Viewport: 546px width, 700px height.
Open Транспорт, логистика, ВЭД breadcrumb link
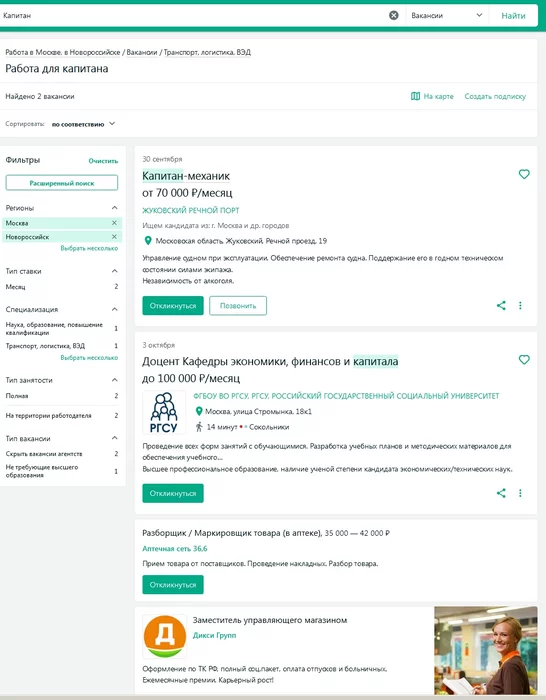pos(207,52)
